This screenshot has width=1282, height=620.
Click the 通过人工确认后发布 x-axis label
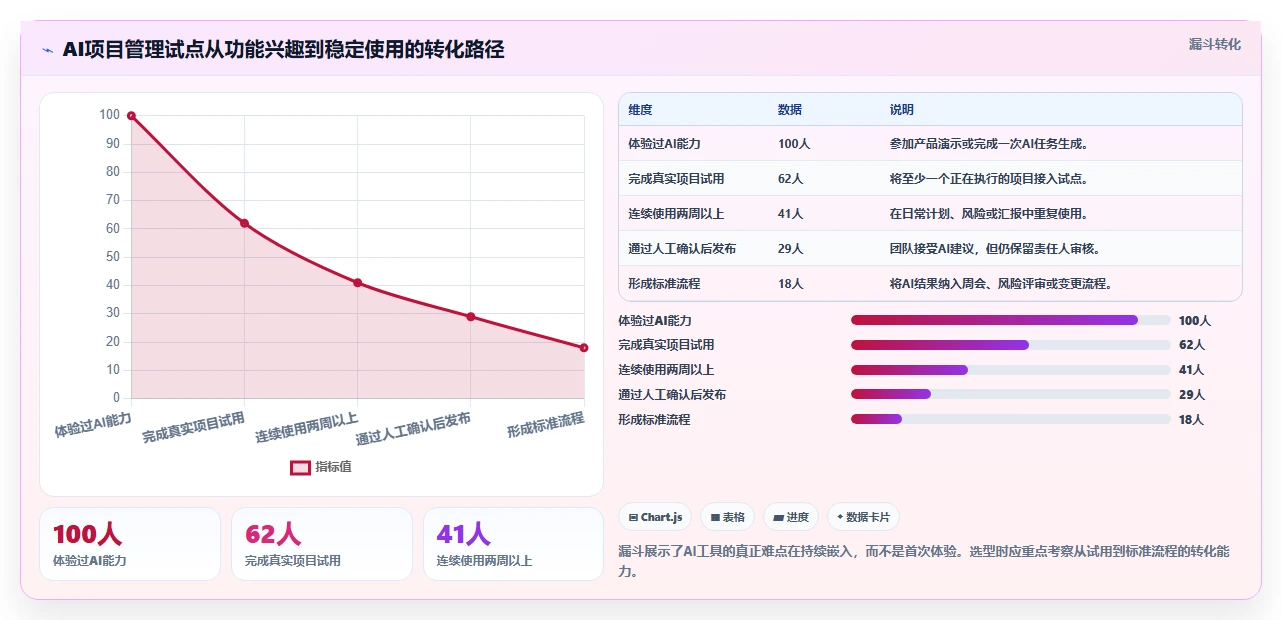point(413,429)
